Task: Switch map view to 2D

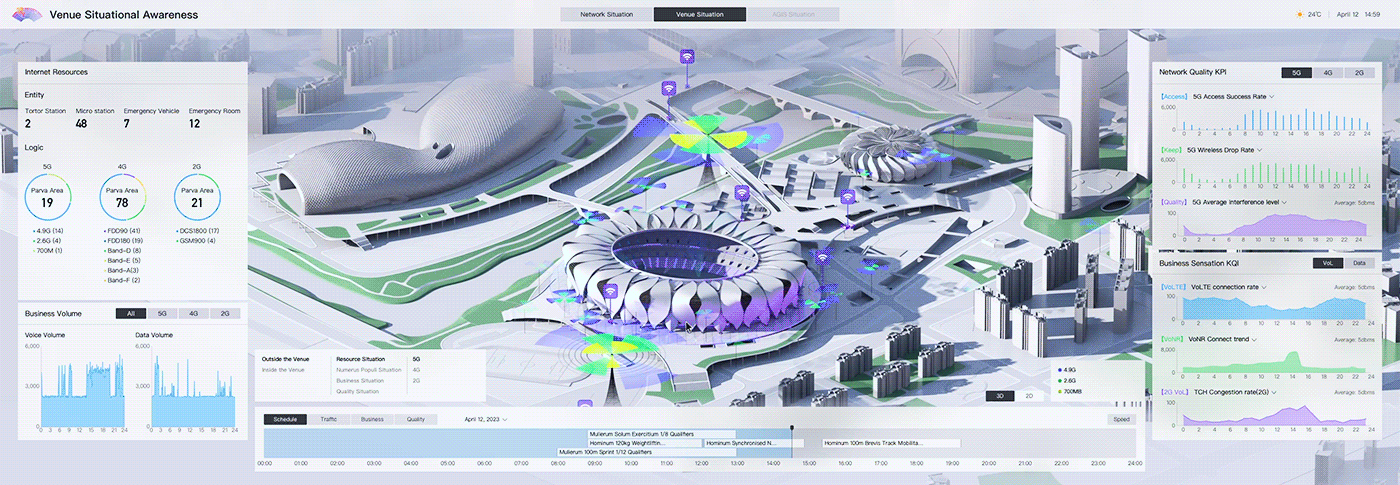Action: tap(1029, 396)
